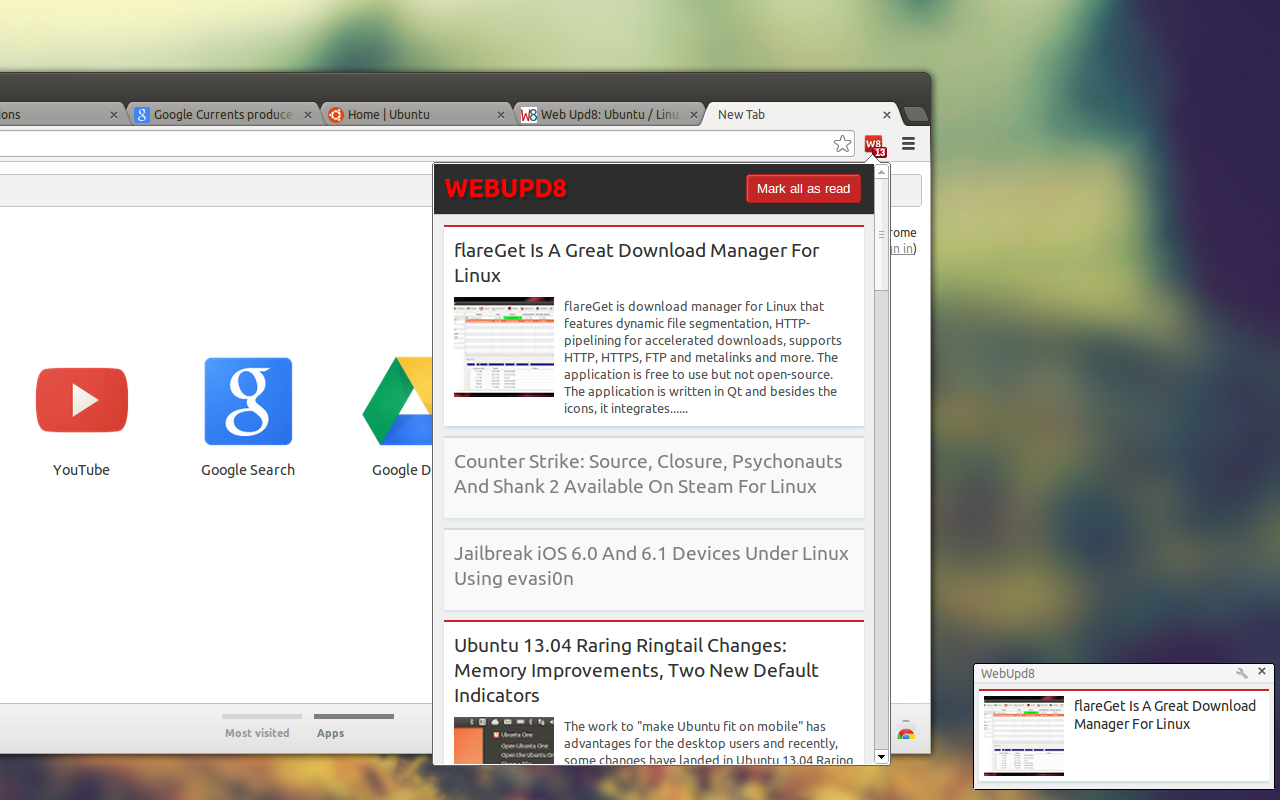This screenshot has height=800, width=1280.
Task: Open the flareGet download manager article
Action: point(636,263)
